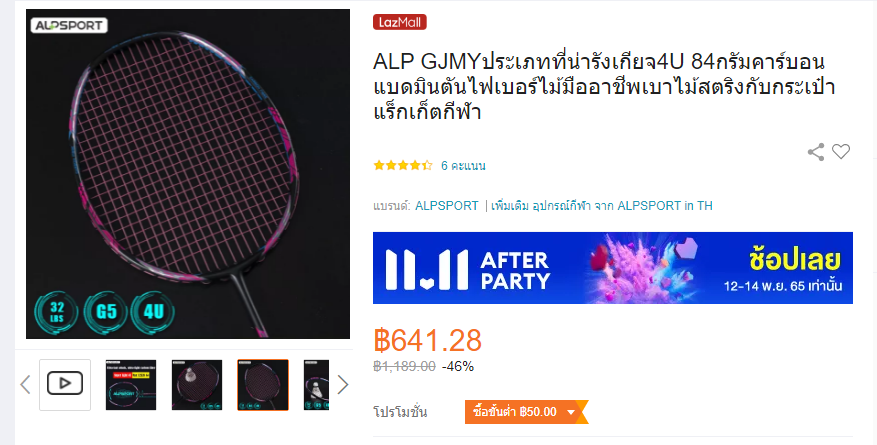This screenshot has height=445, width=877.
Task: Select the third thumbnail showing shuttlecock
Action: (197, 385)
